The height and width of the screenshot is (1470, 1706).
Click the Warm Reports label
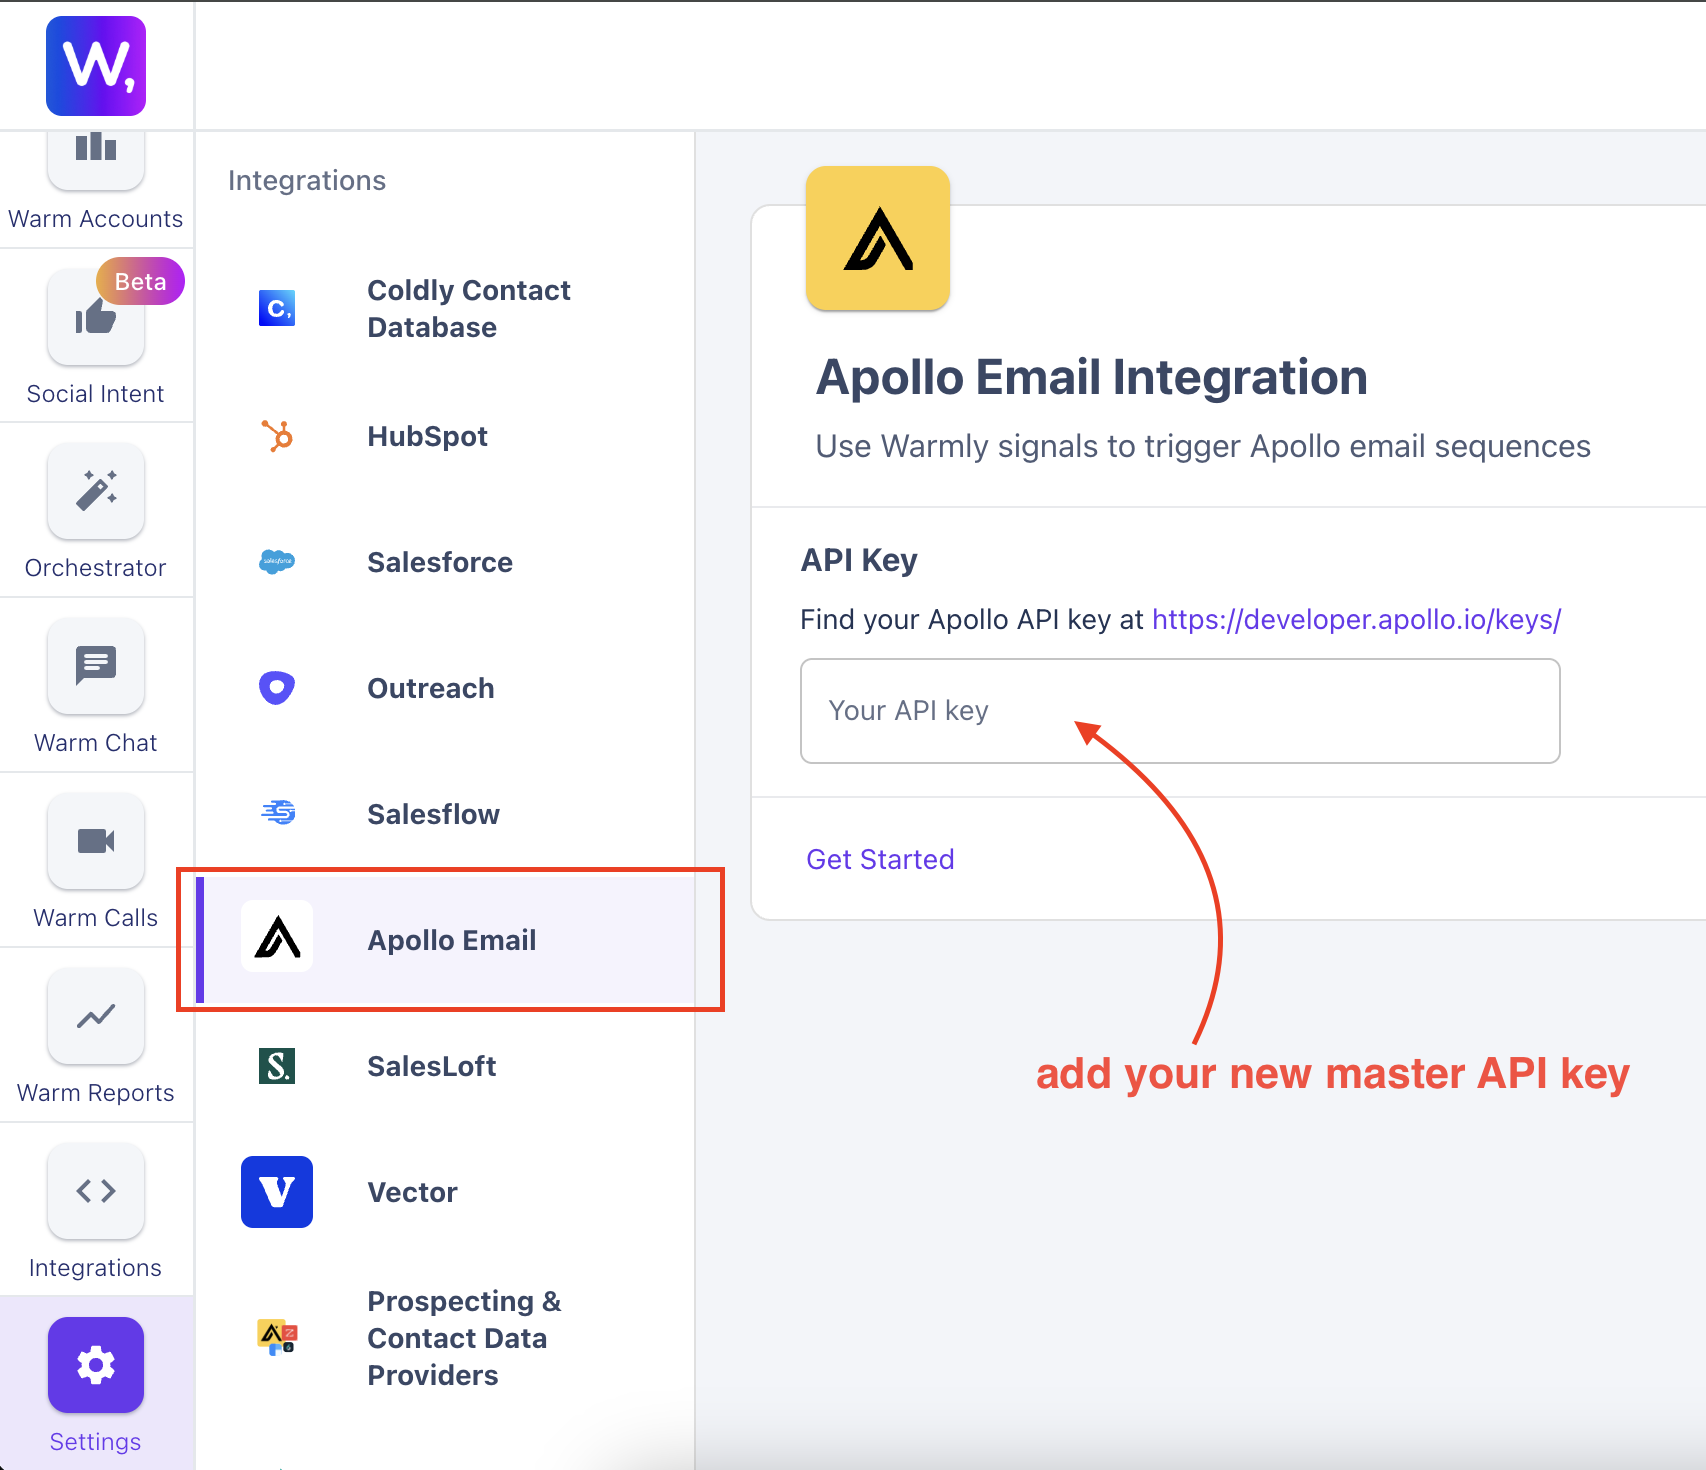(x=96, y=1093)
